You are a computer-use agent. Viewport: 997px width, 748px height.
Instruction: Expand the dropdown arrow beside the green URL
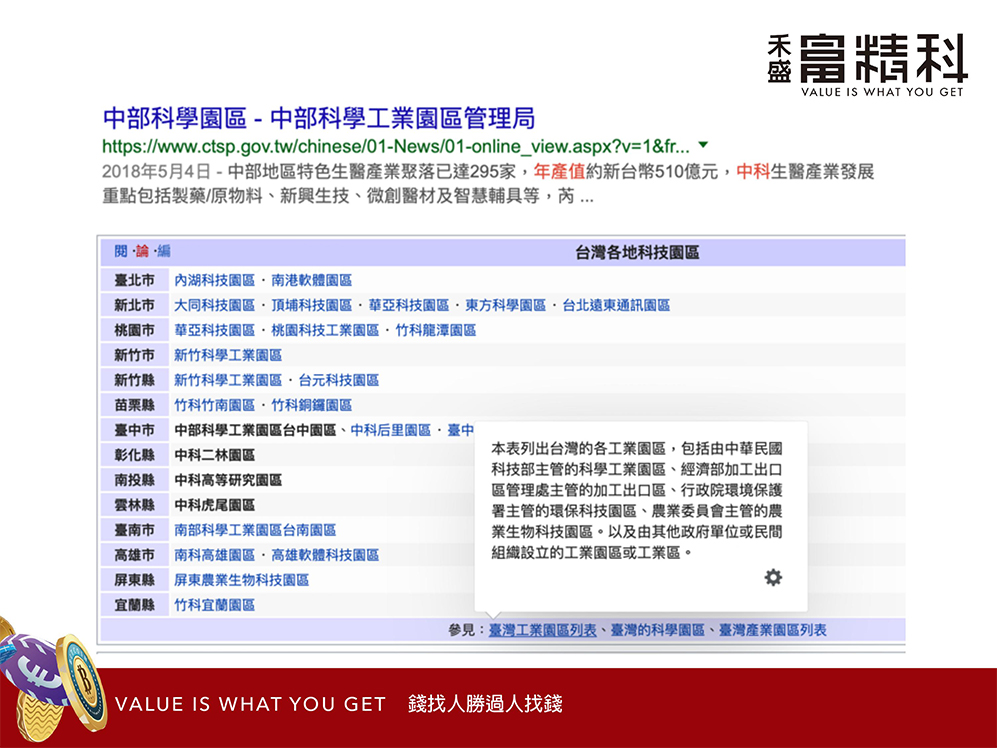point(703,145)
